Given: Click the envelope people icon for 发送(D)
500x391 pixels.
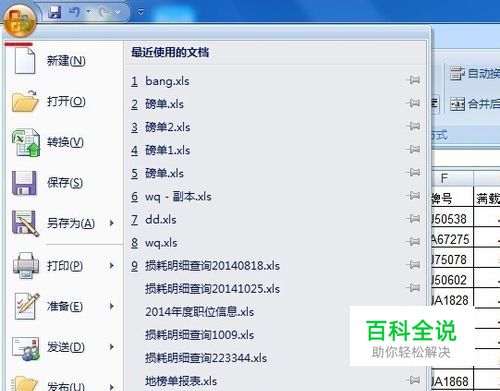Looking at the screenshot, I should point(26,348).
